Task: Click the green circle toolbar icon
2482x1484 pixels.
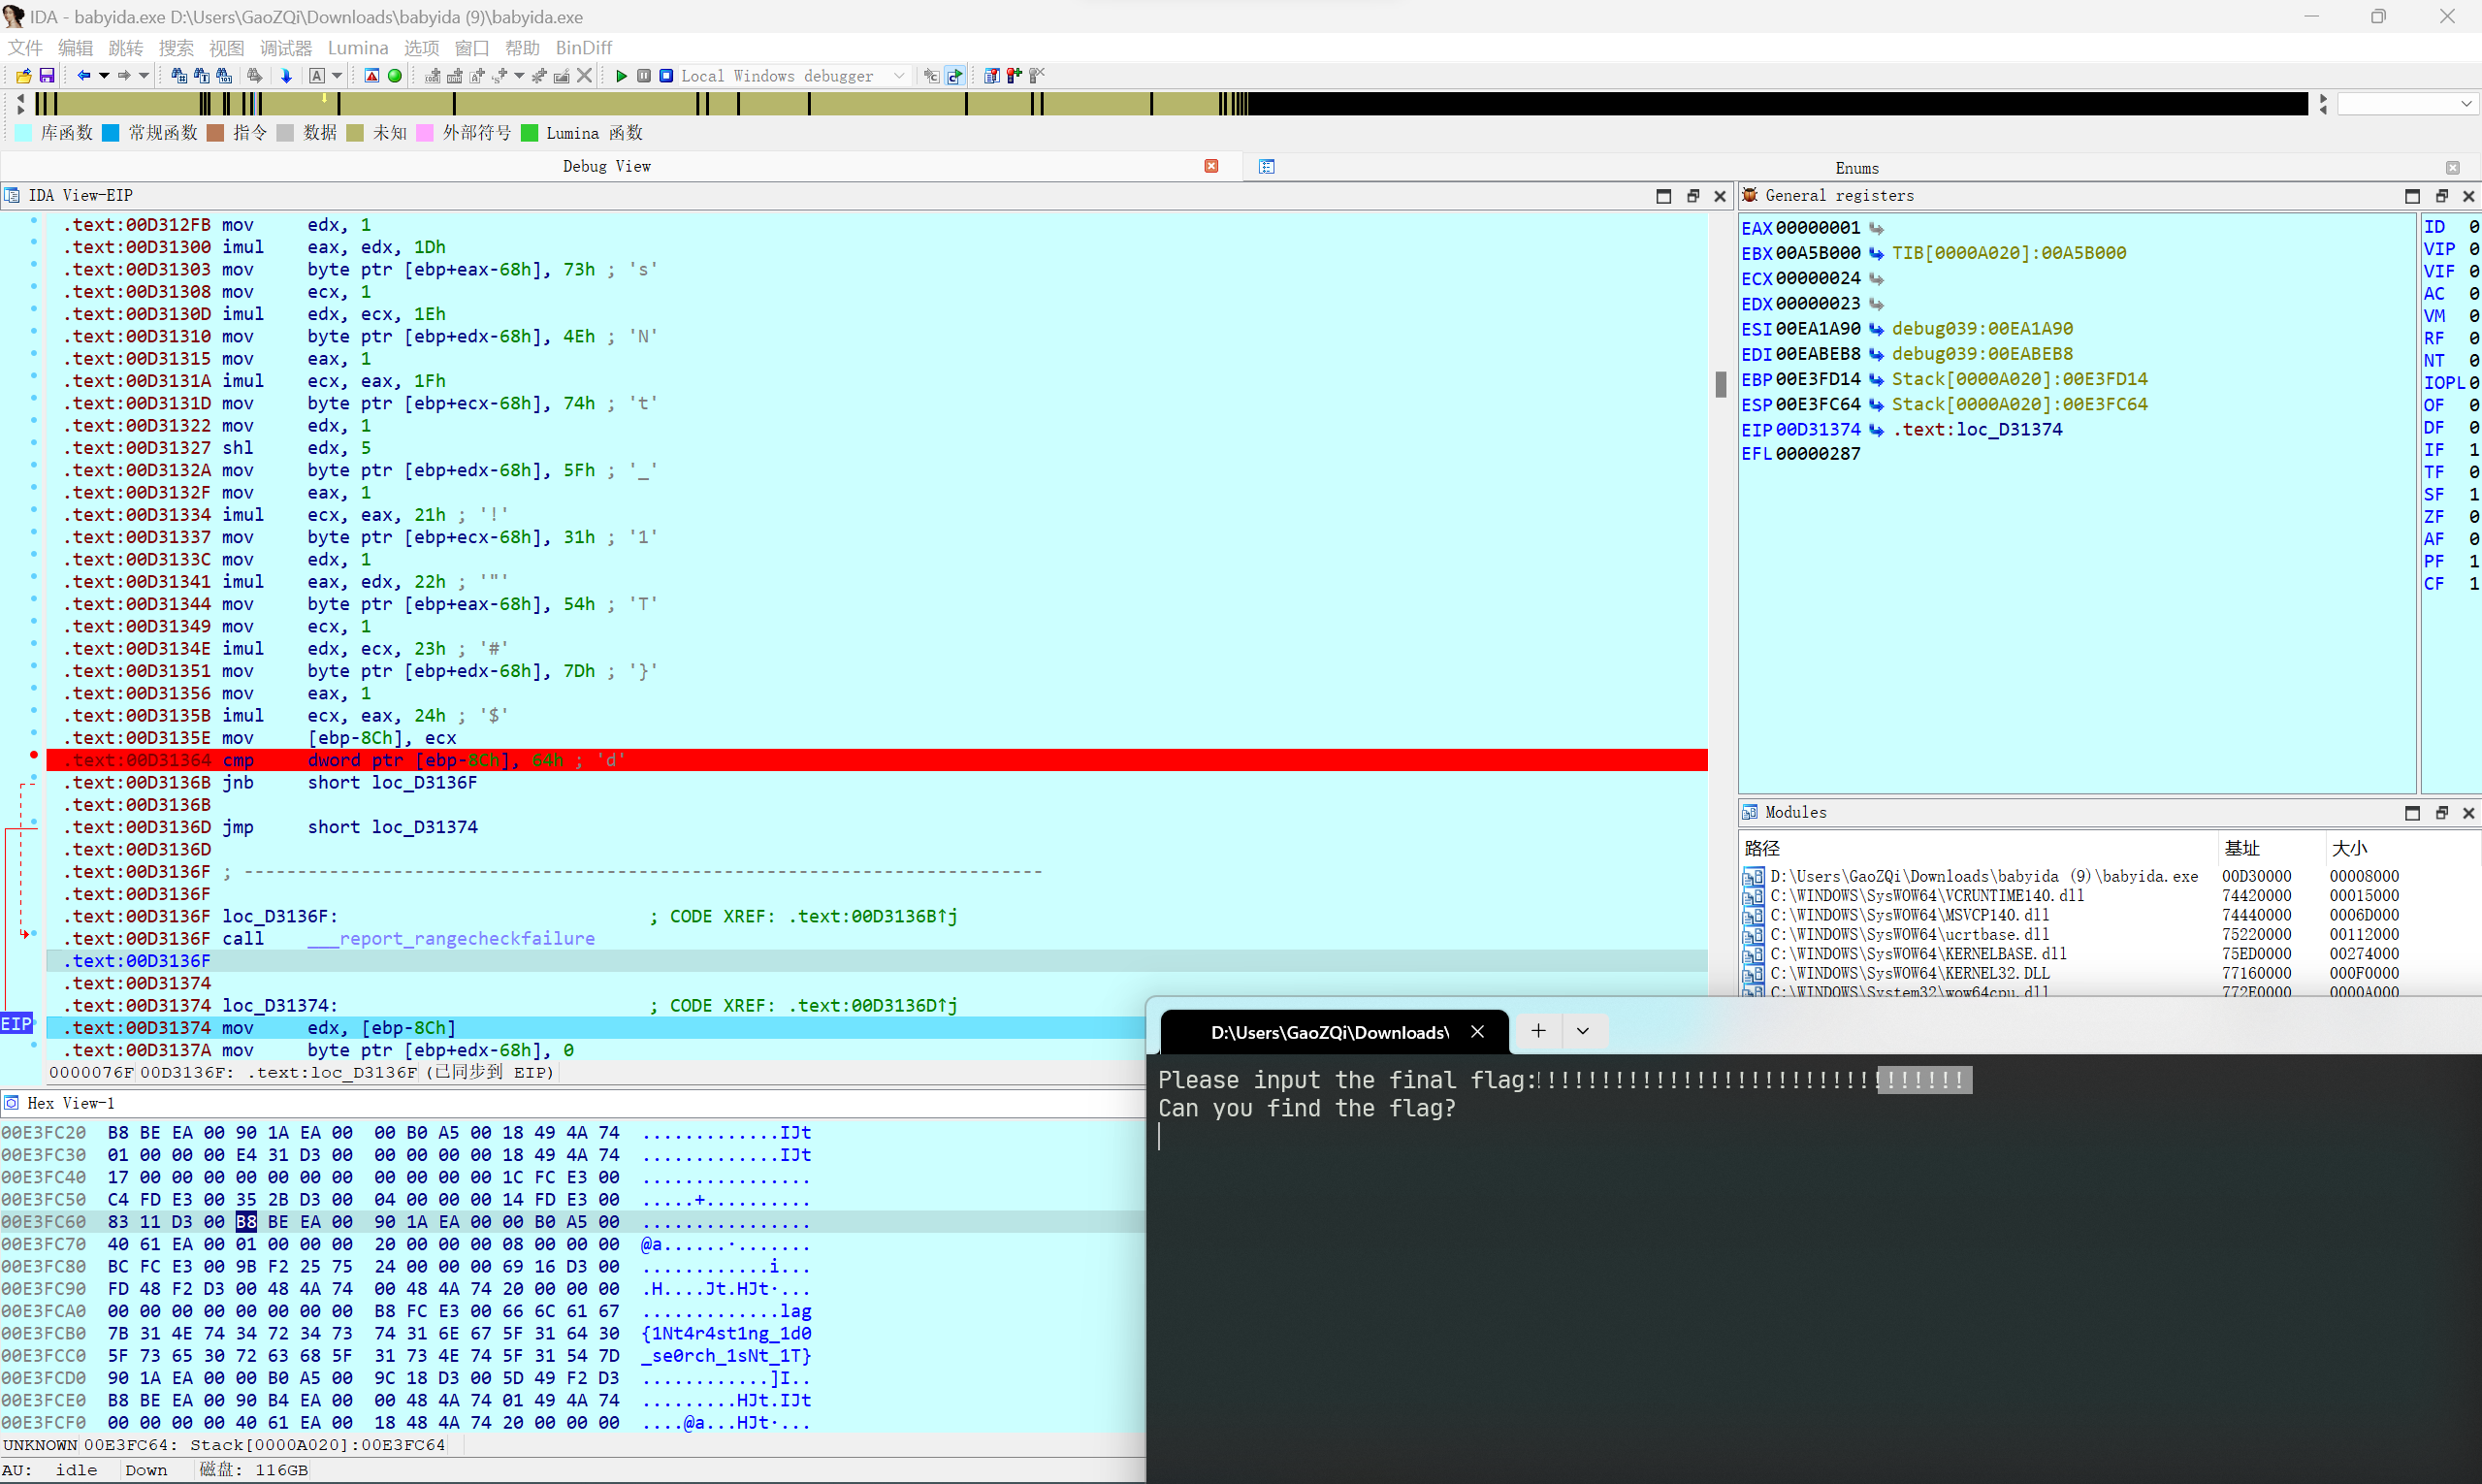Action: 395,76
